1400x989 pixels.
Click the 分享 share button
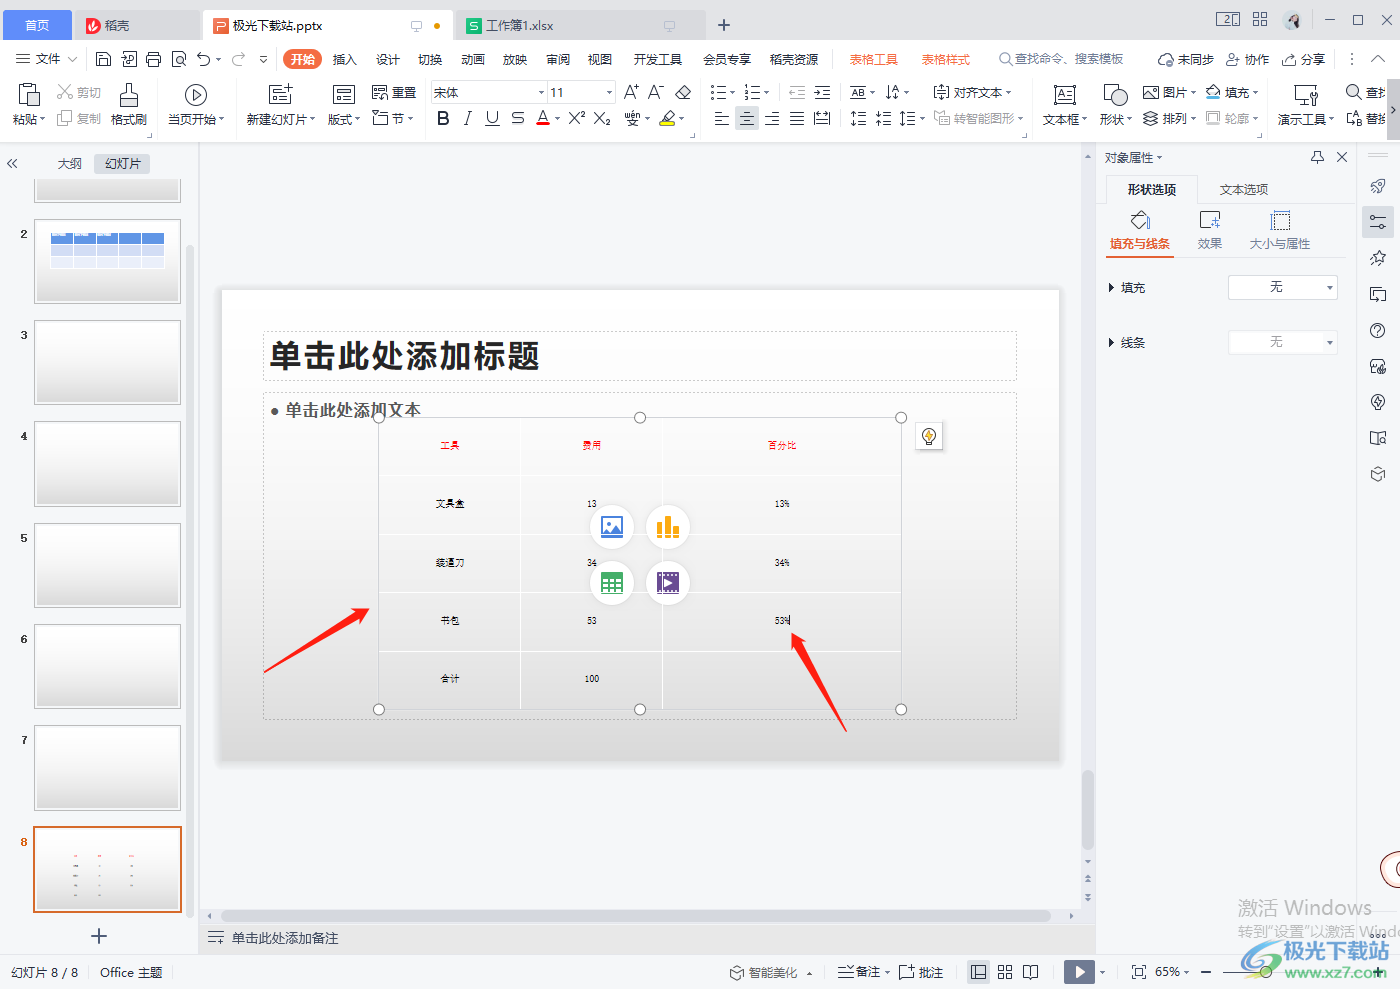[1304, 59]
